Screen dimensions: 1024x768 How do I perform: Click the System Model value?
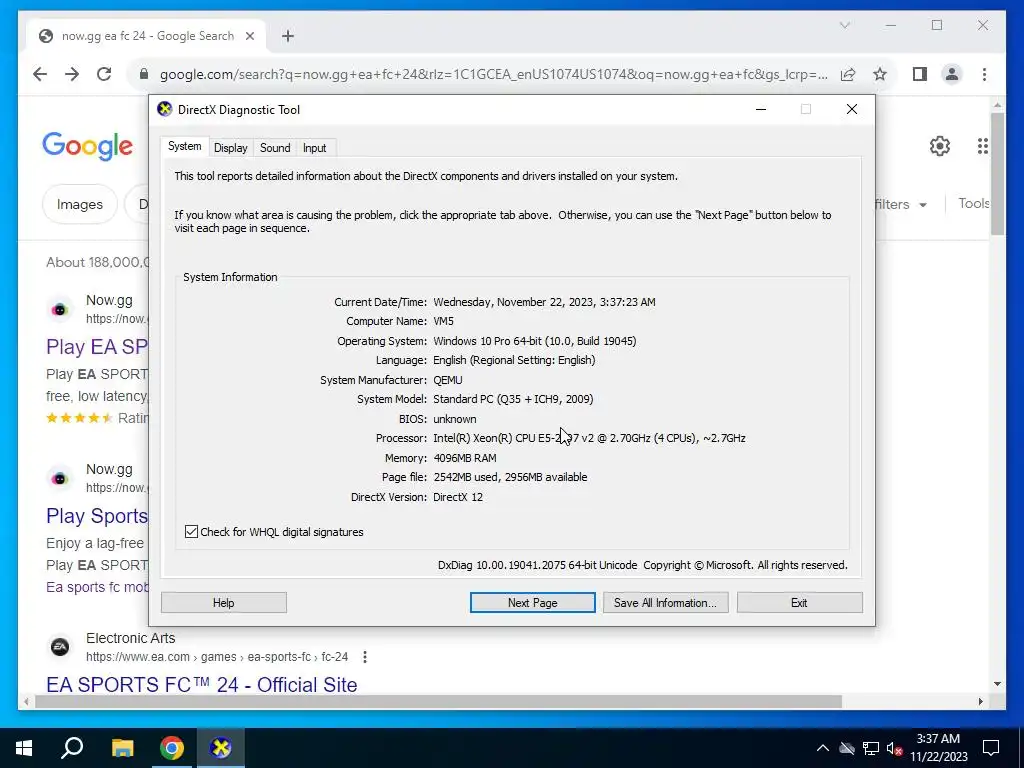pos(513,399)
